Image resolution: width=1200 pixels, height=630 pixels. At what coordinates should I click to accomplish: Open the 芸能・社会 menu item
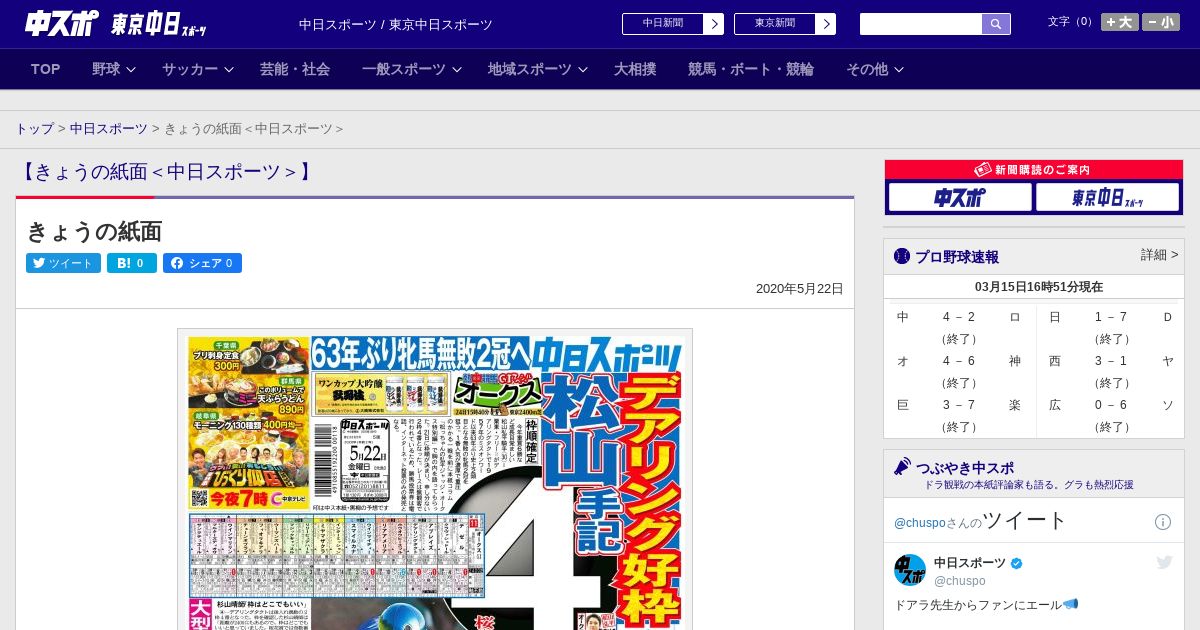[295, 69]
